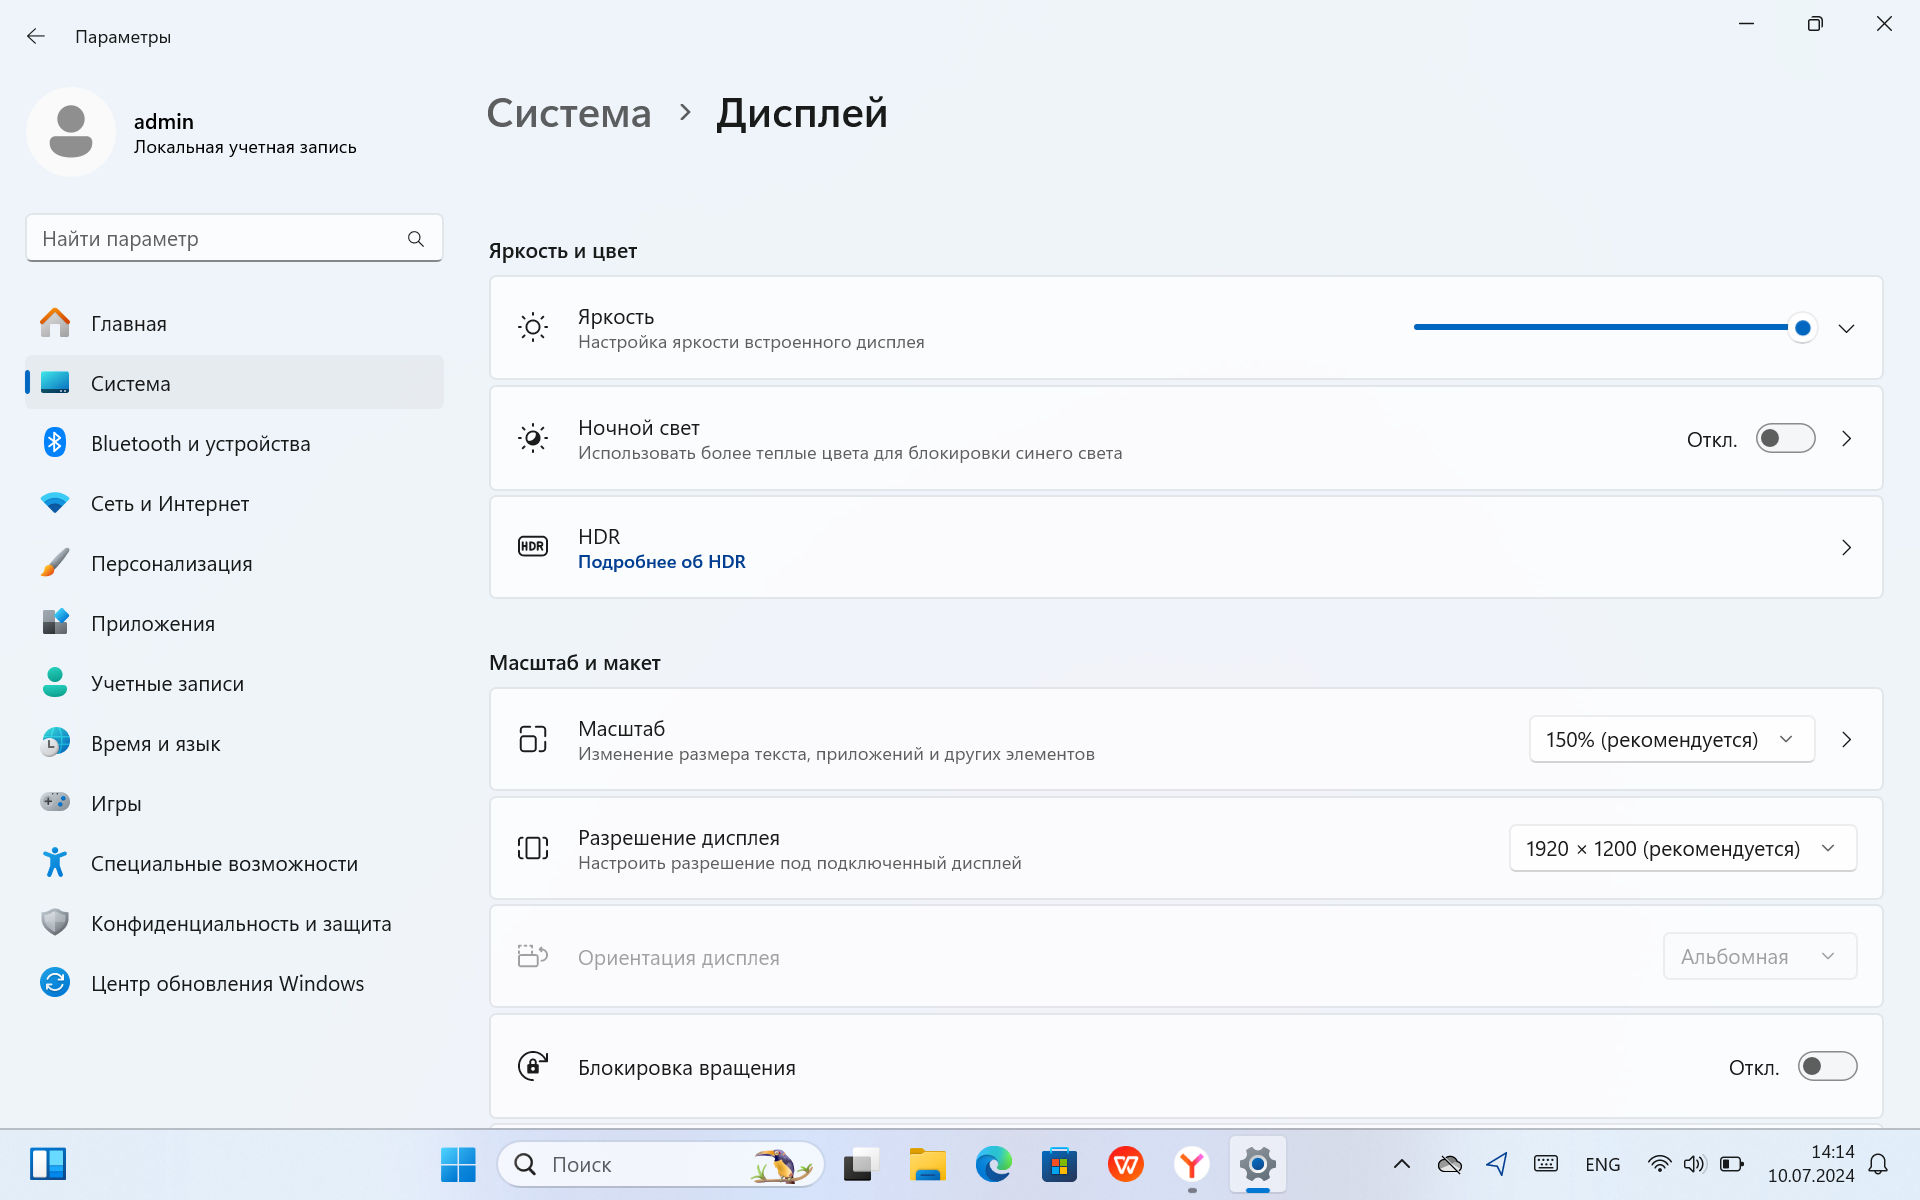
Task: Click the Windows Start button
Action: coord(458,1164)
